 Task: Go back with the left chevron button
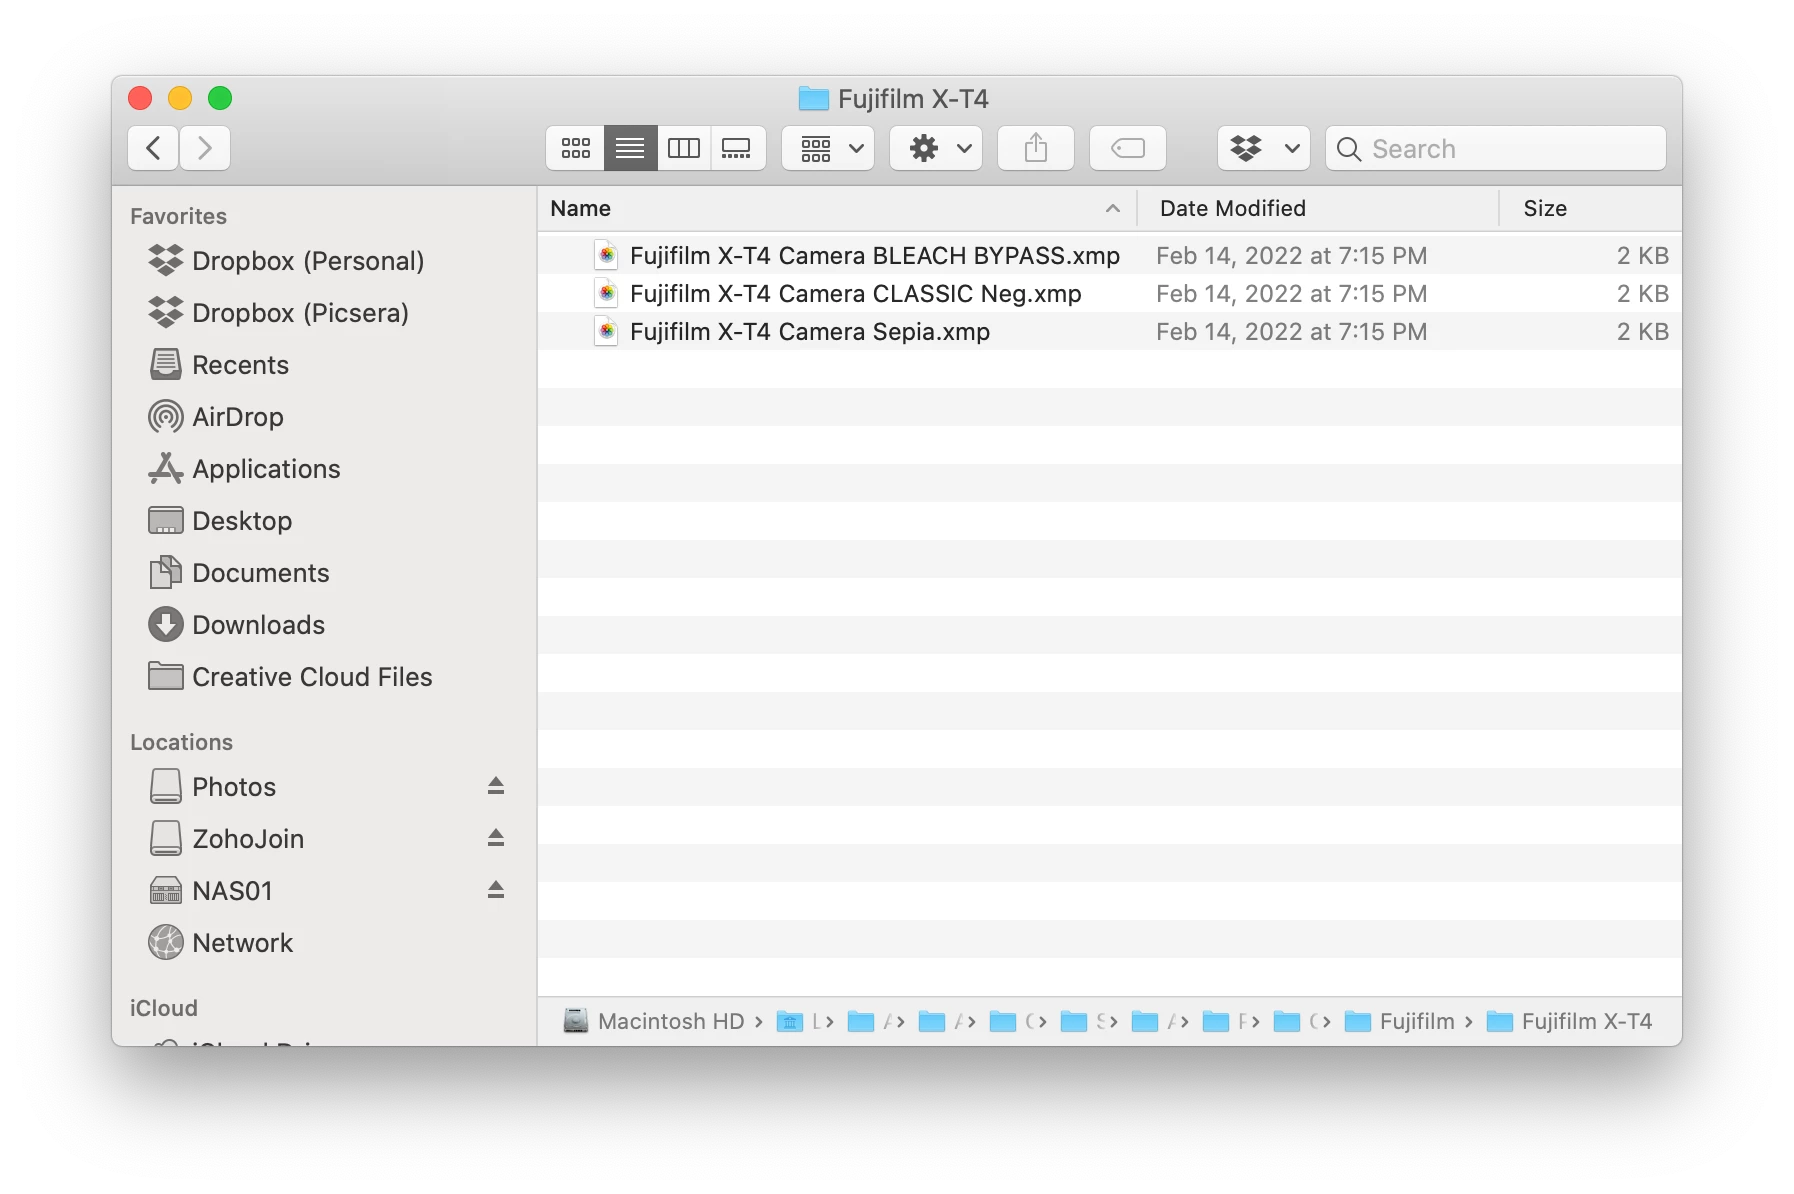pos(153,148)
